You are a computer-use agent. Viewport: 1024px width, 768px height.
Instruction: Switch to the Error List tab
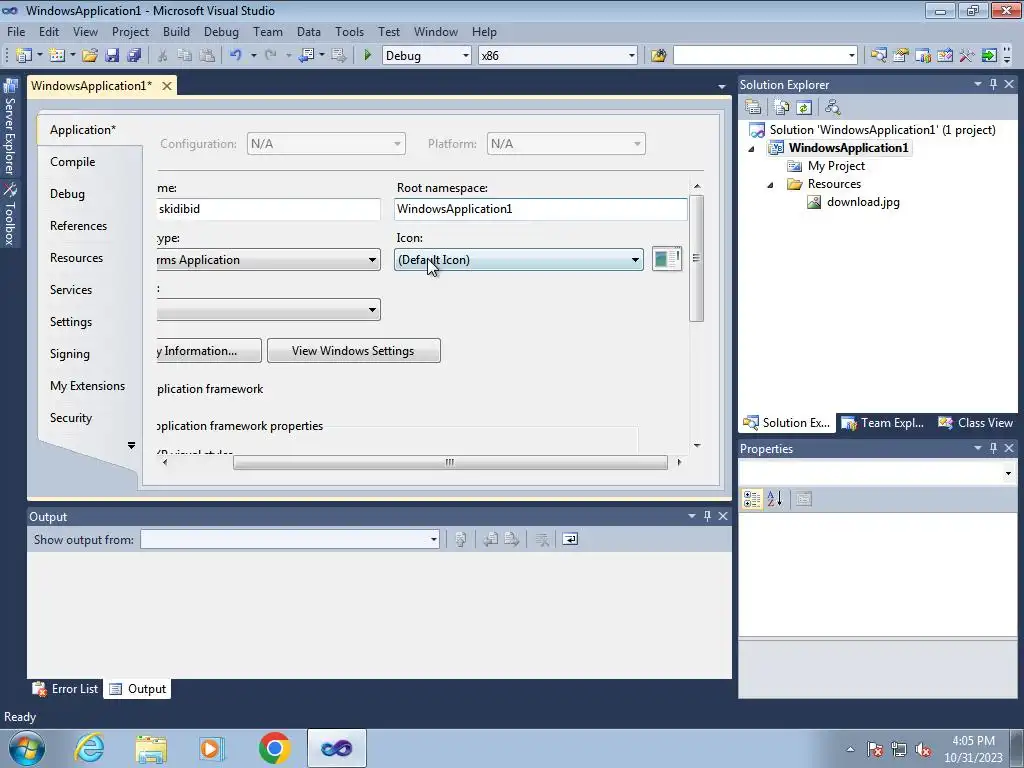pos(66,689)
